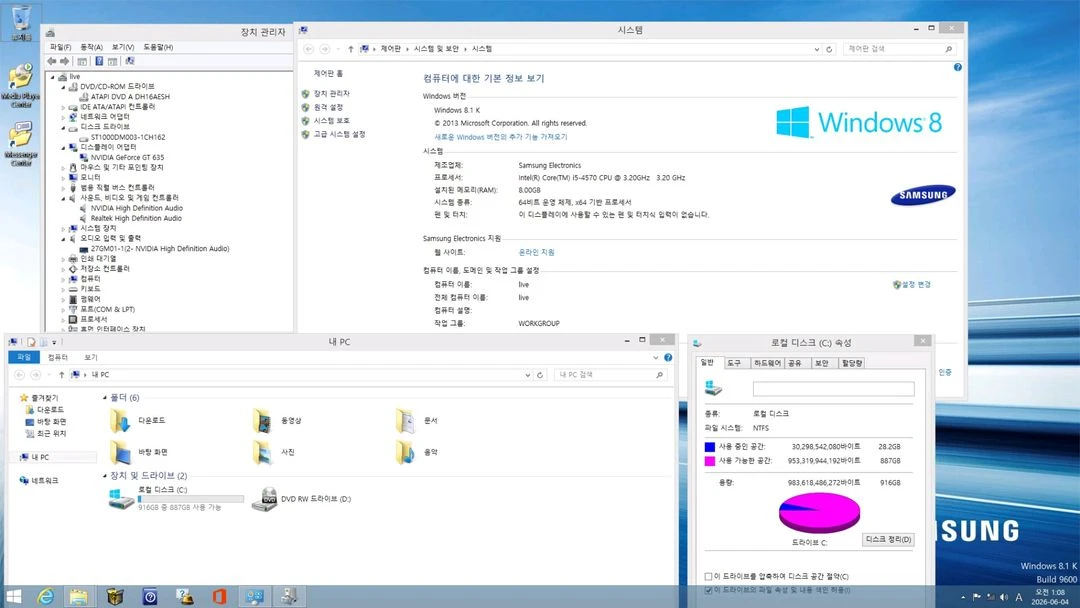This screenshot has width=1080, height=608.
Task: Click the blue Help icon in Device Manager toolbar
Action: pos(99,61)
